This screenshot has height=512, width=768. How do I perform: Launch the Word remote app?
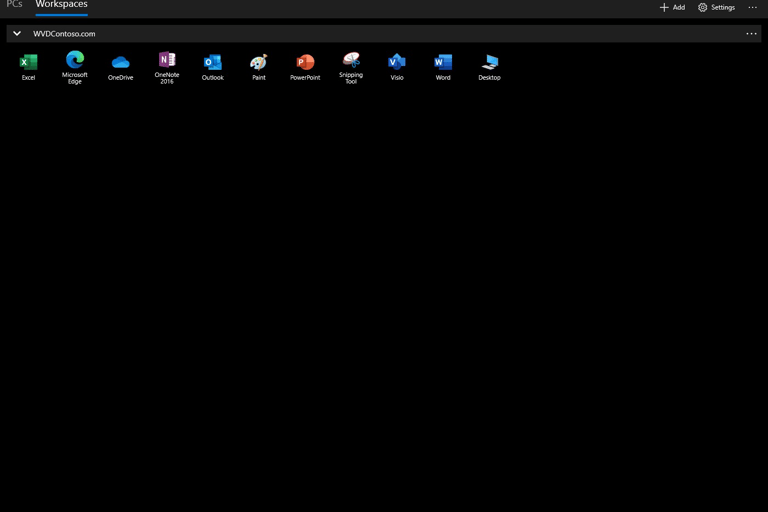click(x=443, y=67)
